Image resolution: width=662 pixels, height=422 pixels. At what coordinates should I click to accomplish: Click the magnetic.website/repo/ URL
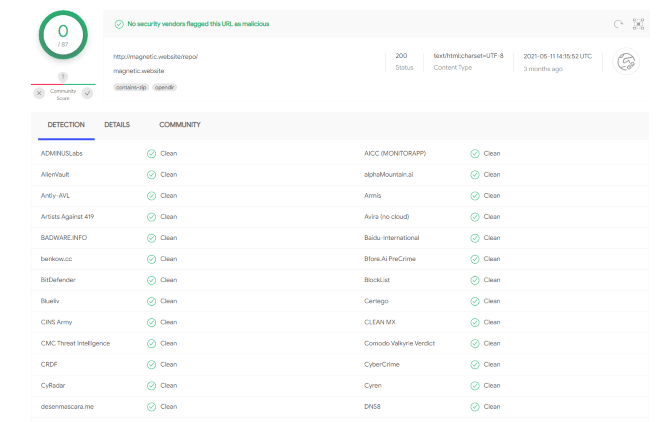155,56
